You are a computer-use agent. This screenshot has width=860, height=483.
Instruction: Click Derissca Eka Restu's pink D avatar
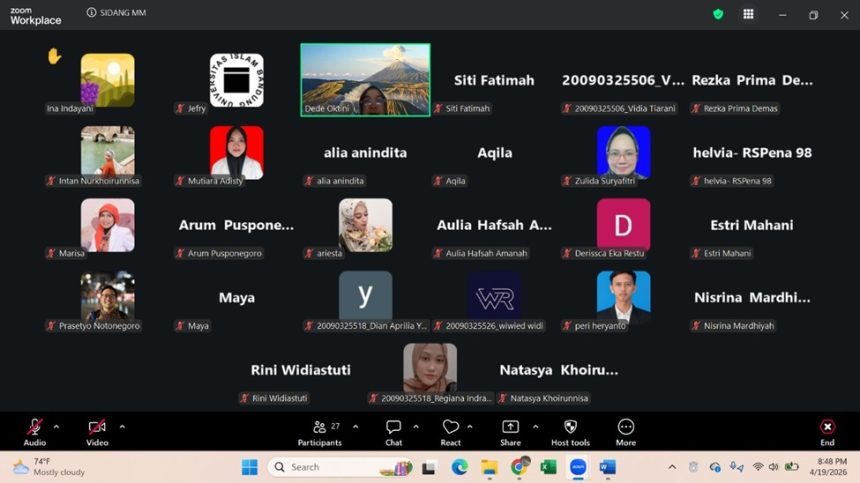(623, 224)
